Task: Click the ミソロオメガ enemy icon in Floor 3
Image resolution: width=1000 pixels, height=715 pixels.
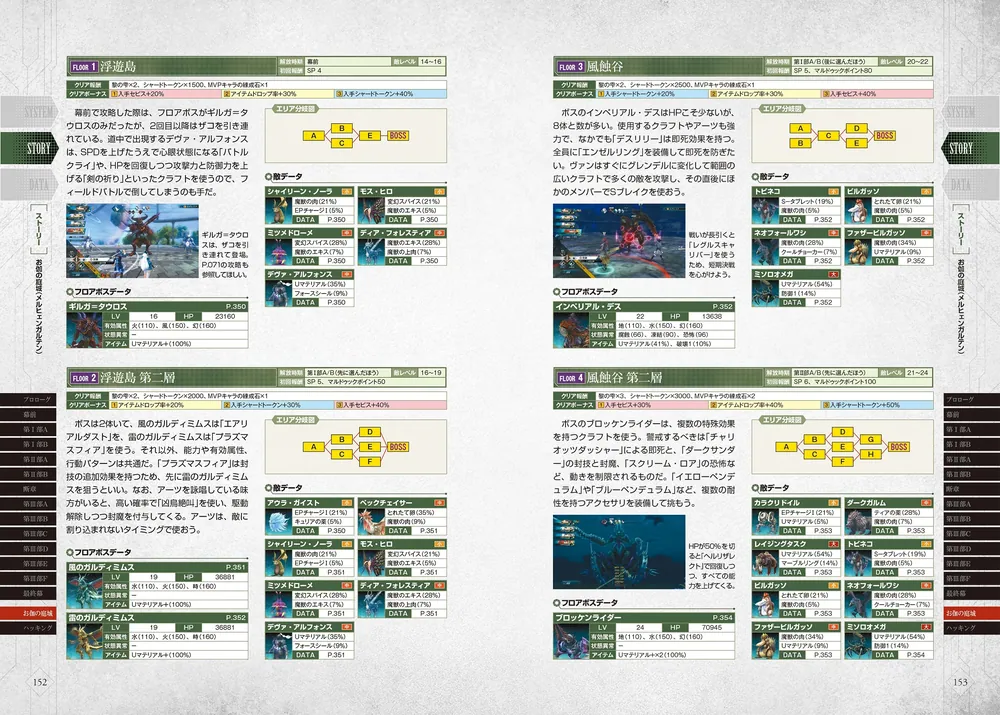Action: click(765, 293)
